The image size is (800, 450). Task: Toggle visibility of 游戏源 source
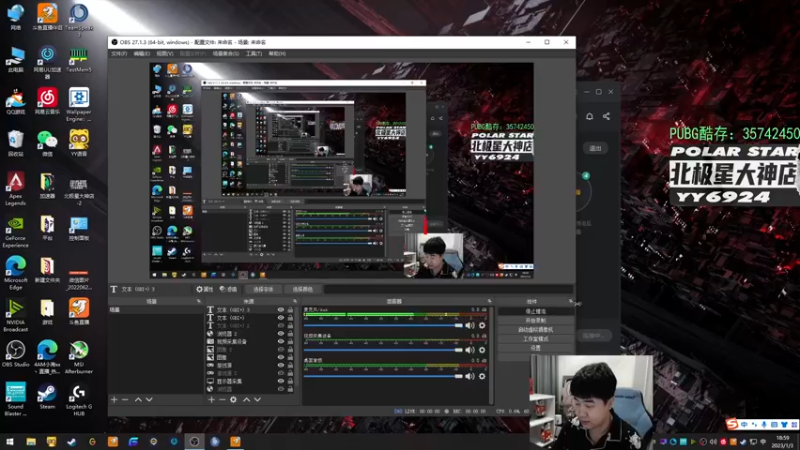click(x=281, y=365)
